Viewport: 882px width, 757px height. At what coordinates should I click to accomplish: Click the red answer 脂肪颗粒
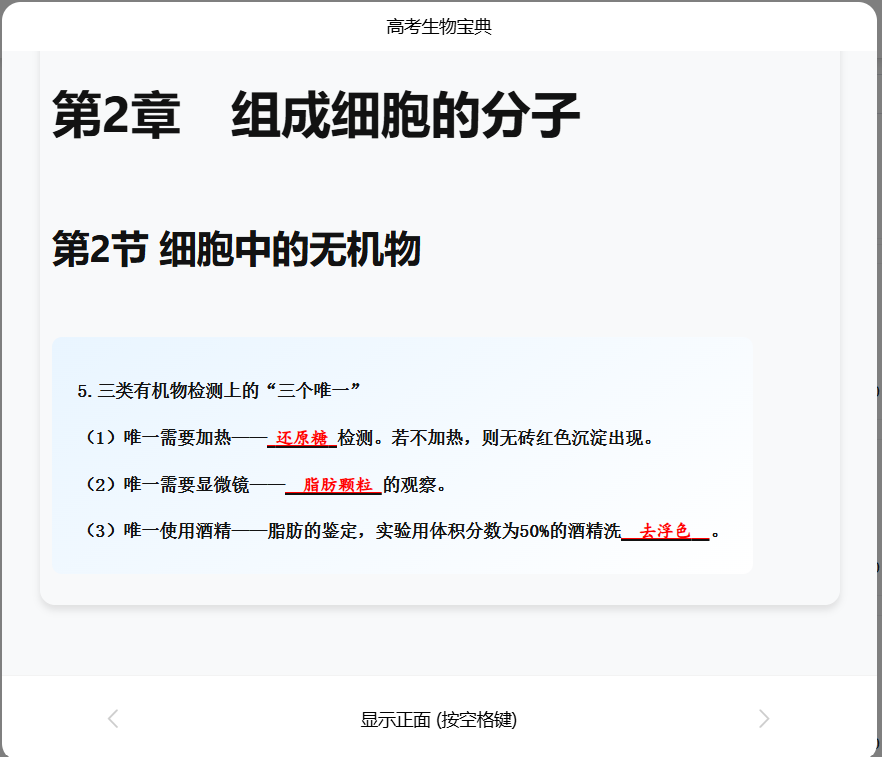point(338,484)
